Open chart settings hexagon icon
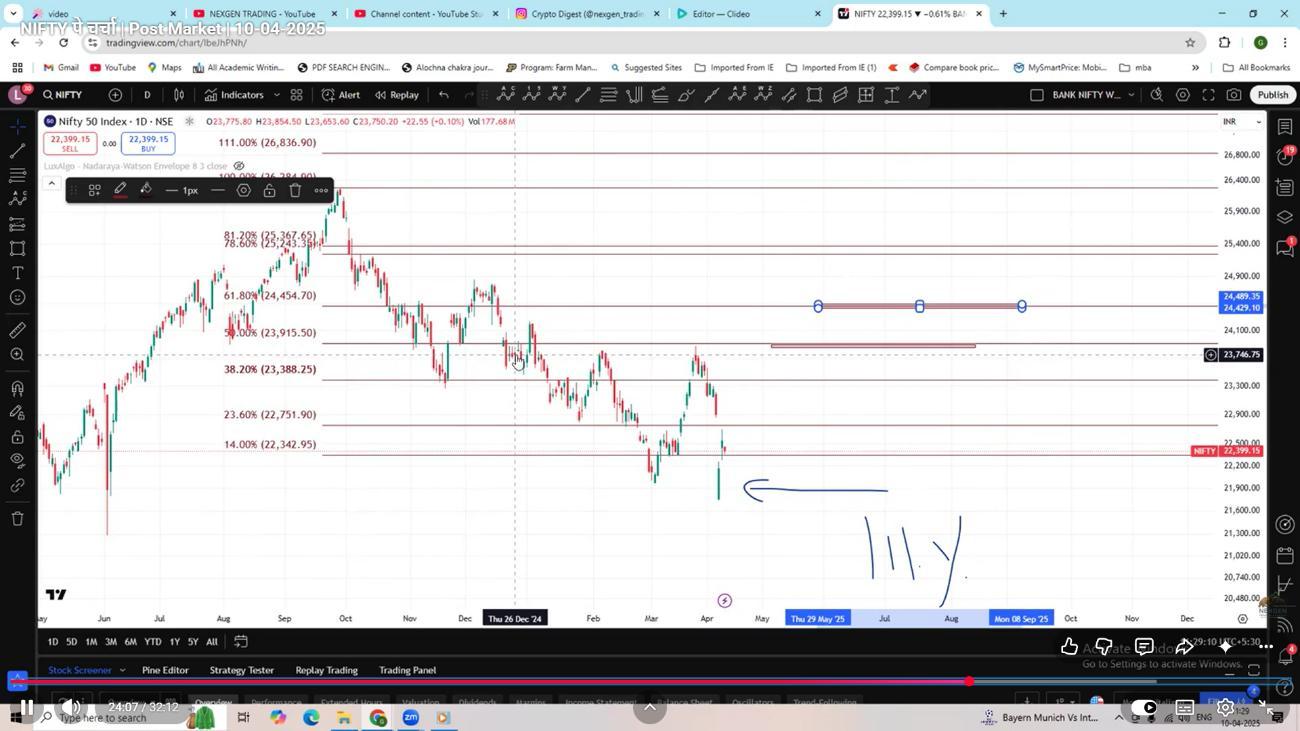Image resolution: width=1300 pixels, height=731 pixels. click(1182, 95)
